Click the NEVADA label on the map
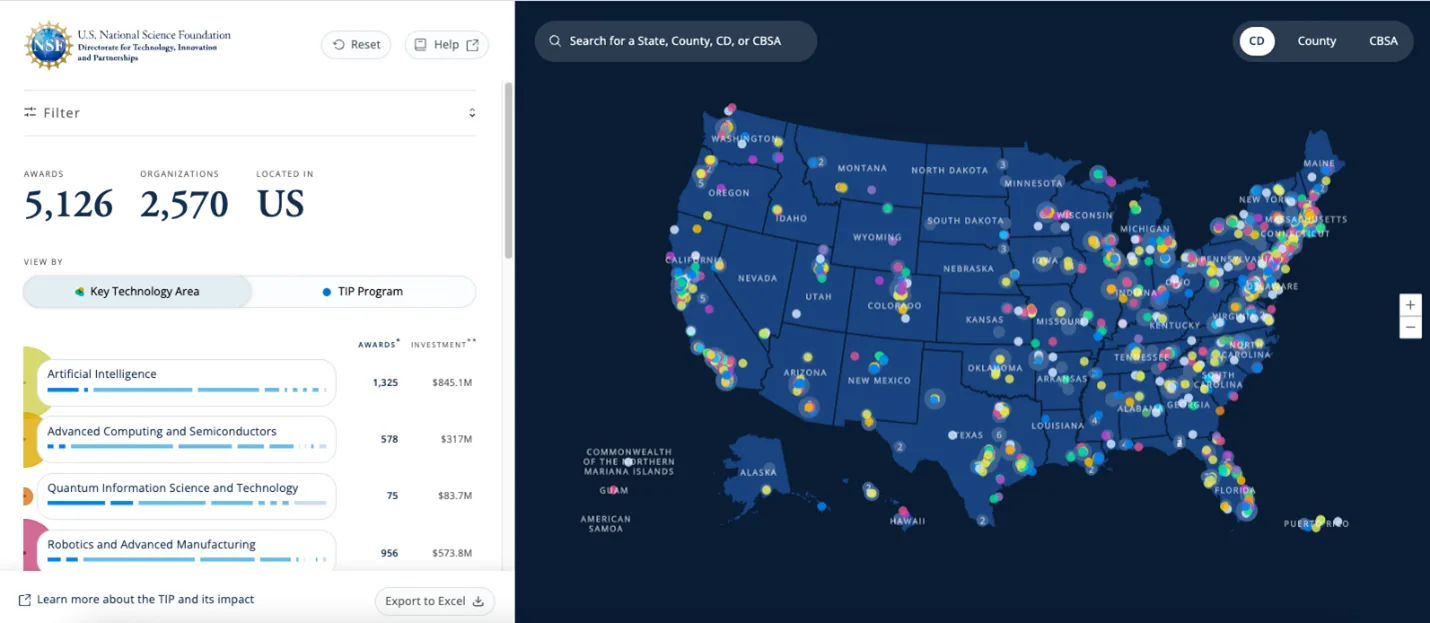The height and width of the screenshot is (623, 1430). click(x=758, y=278)
